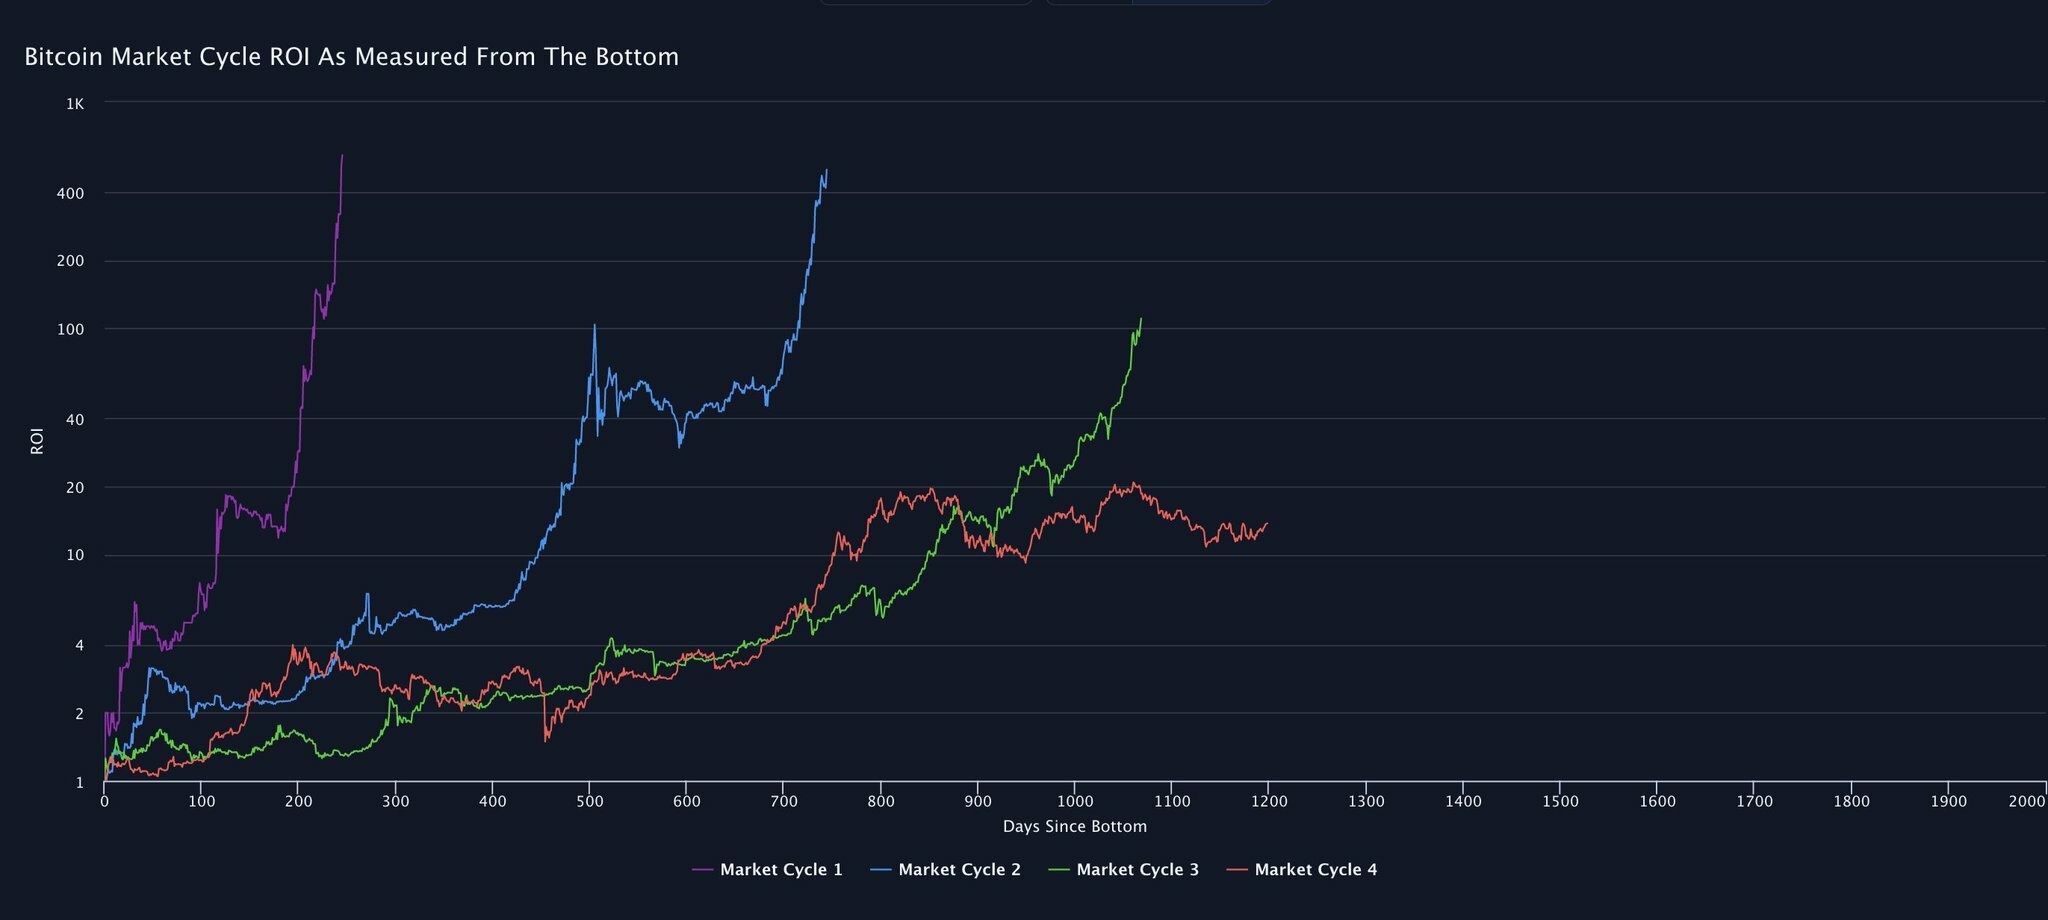Click the 100 label on the y-axis
Viewport: 2048px width, 920px height.
(x=73, y=329)
